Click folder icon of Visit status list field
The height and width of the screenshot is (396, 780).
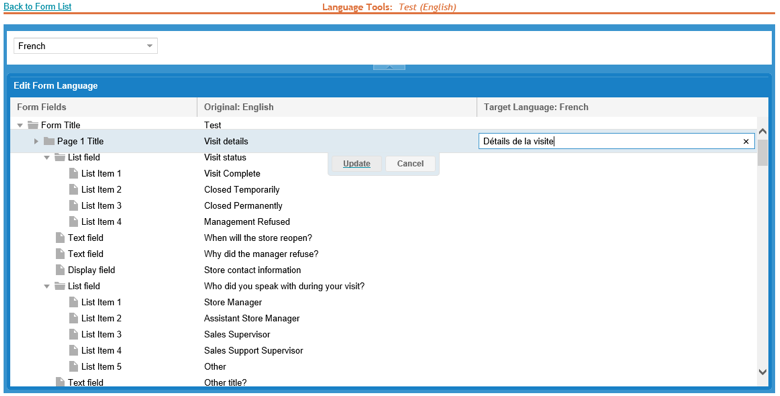pyautogui.click(x=60, y=157)
